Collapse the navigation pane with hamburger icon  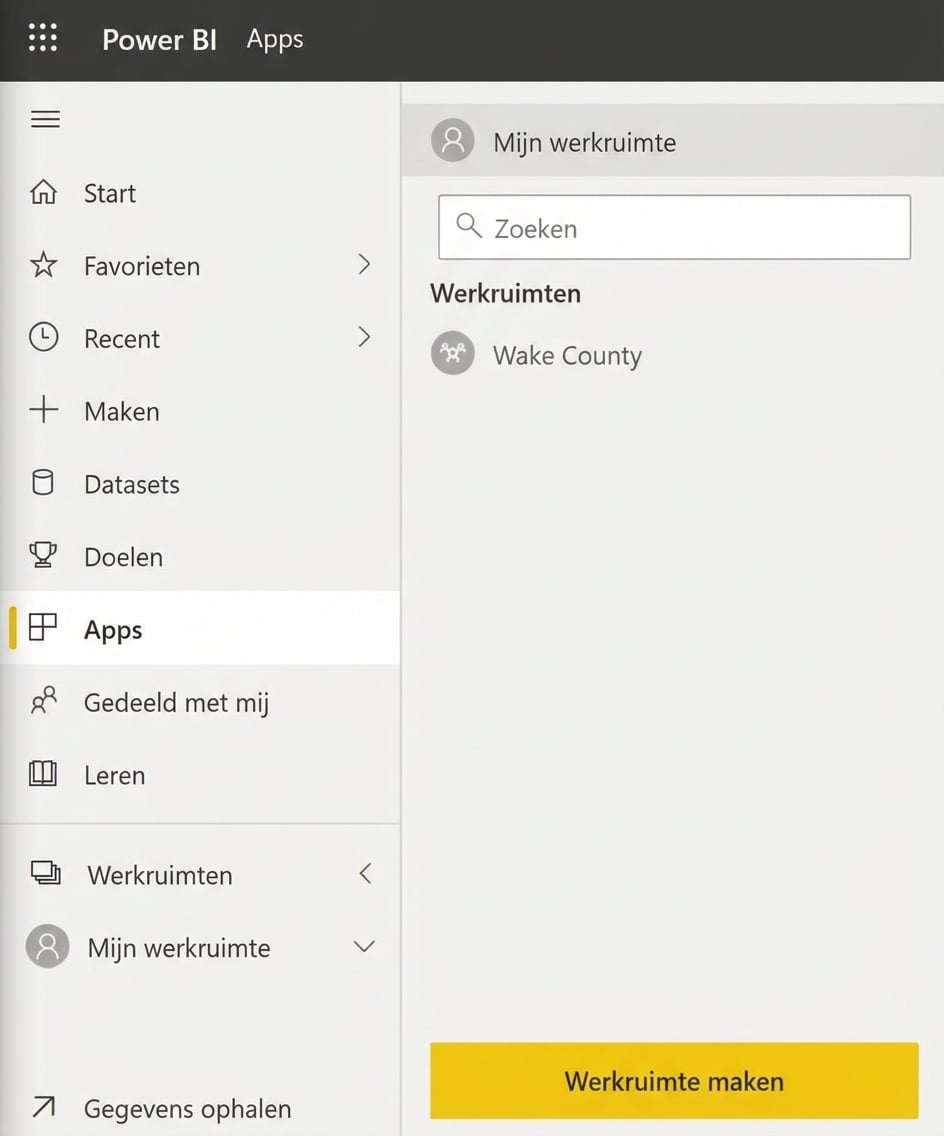[44, 118]
